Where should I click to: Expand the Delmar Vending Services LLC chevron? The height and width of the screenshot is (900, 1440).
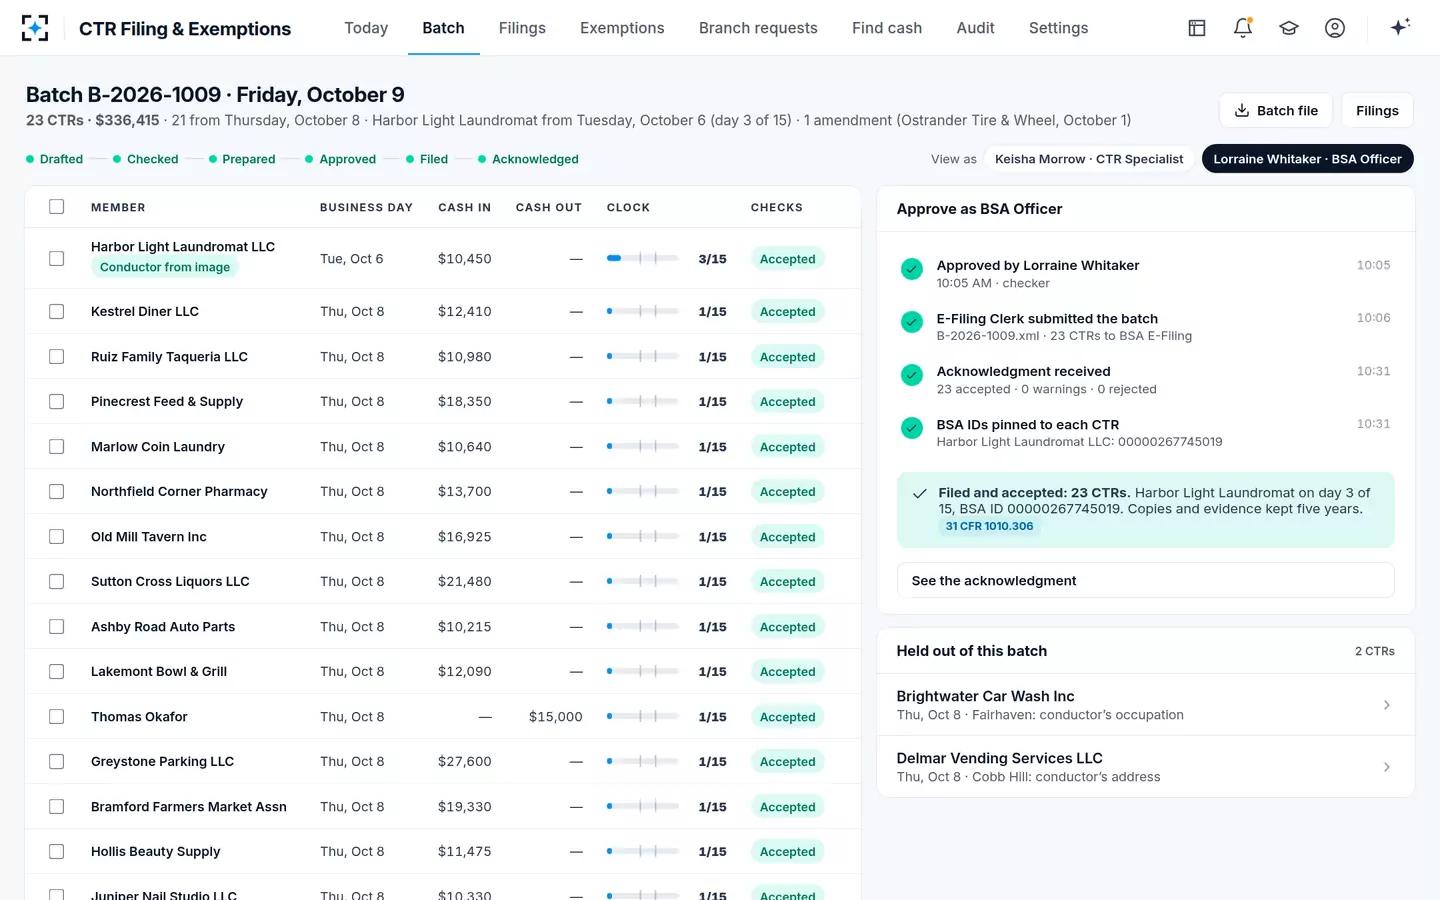tap(1387, 767)
